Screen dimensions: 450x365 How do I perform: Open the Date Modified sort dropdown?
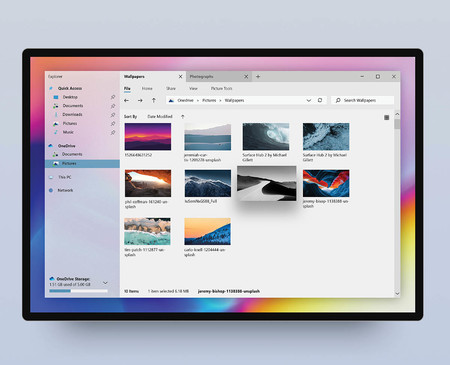point(160,117)
